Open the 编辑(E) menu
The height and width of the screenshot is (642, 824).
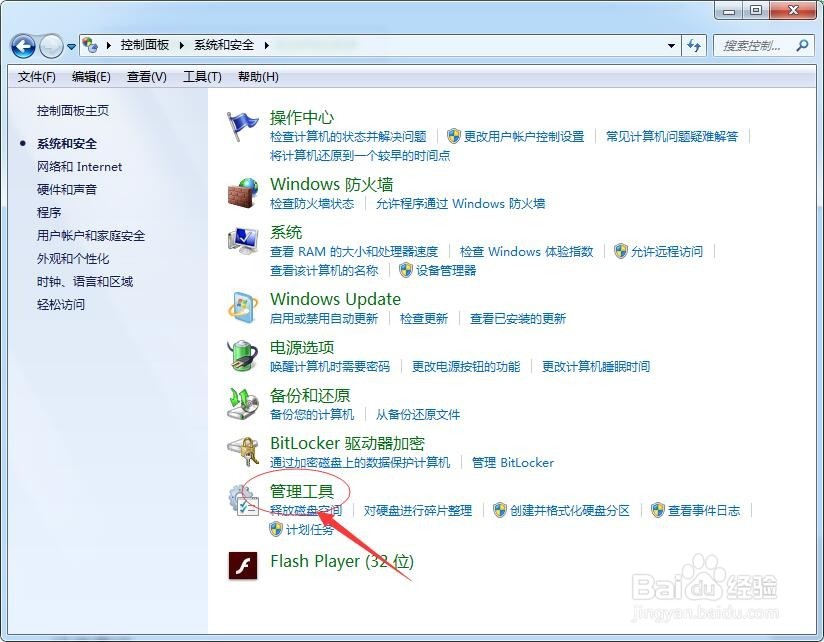point(91,77)
